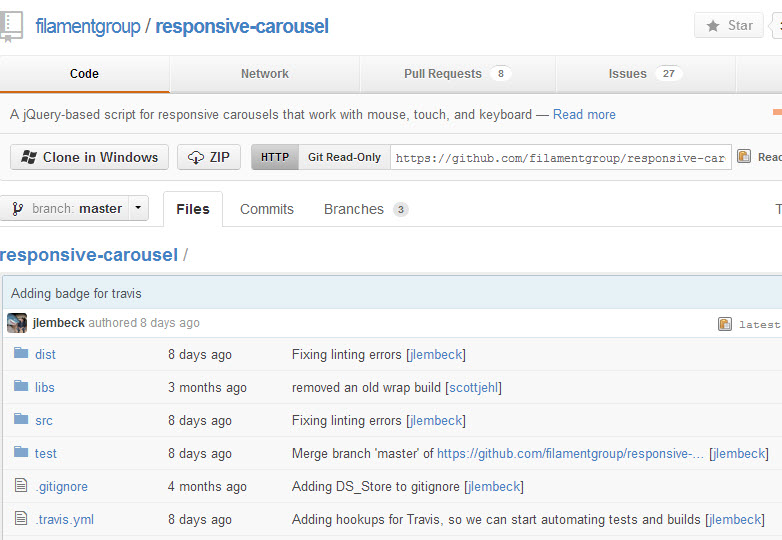Open the Issues tab
Viewport: 782px width, 540px height.
[x=645, y=74]
